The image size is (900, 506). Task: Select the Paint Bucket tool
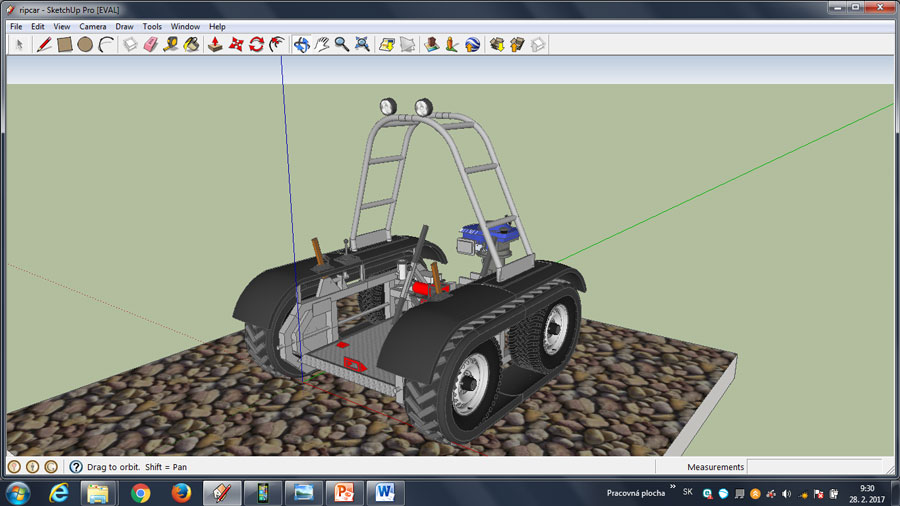[x=192, y=44]
